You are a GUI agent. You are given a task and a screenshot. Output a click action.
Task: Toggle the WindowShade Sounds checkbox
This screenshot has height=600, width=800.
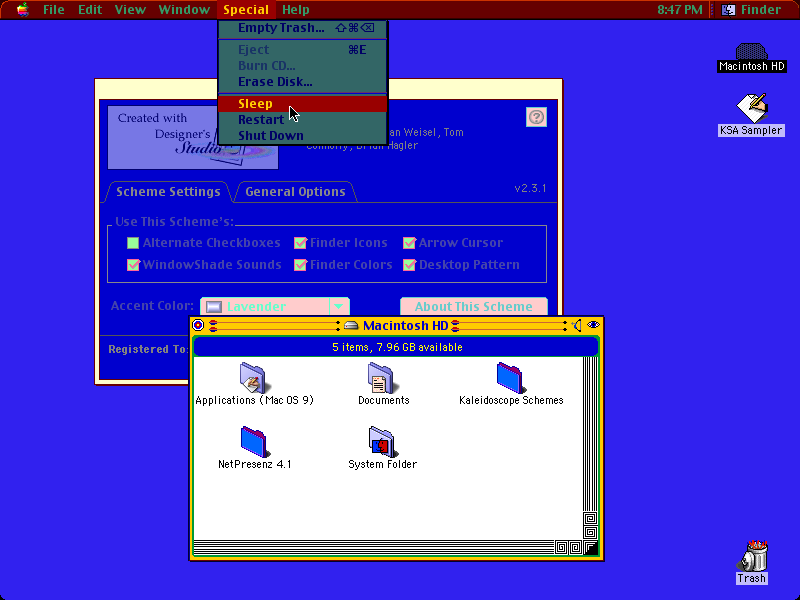pyautogui.click(x=133, y=265)
